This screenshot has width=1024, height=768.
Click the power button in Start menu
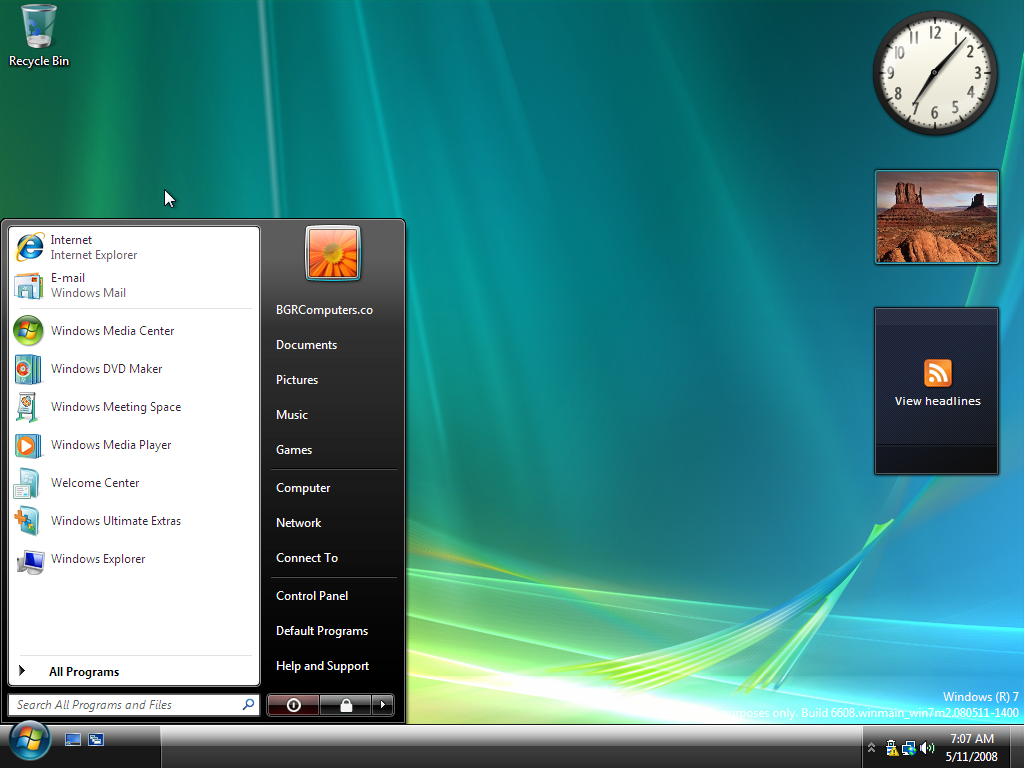point(293,705)
